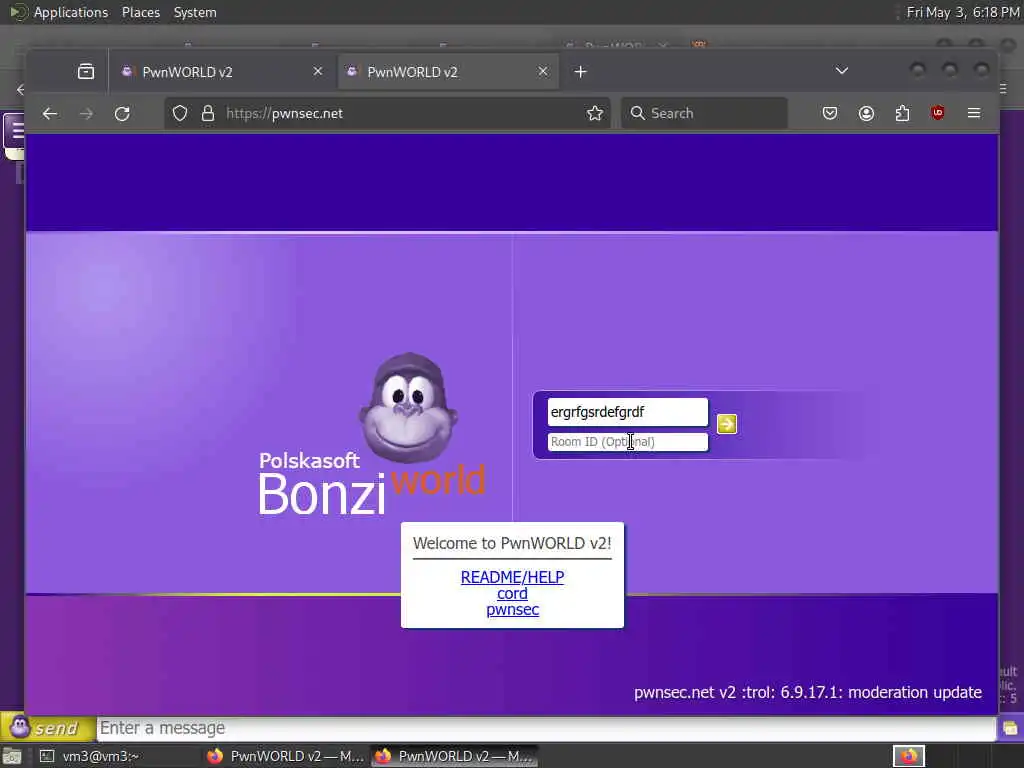Open the Firefox account icon
1024x768 pixels.
866,114
